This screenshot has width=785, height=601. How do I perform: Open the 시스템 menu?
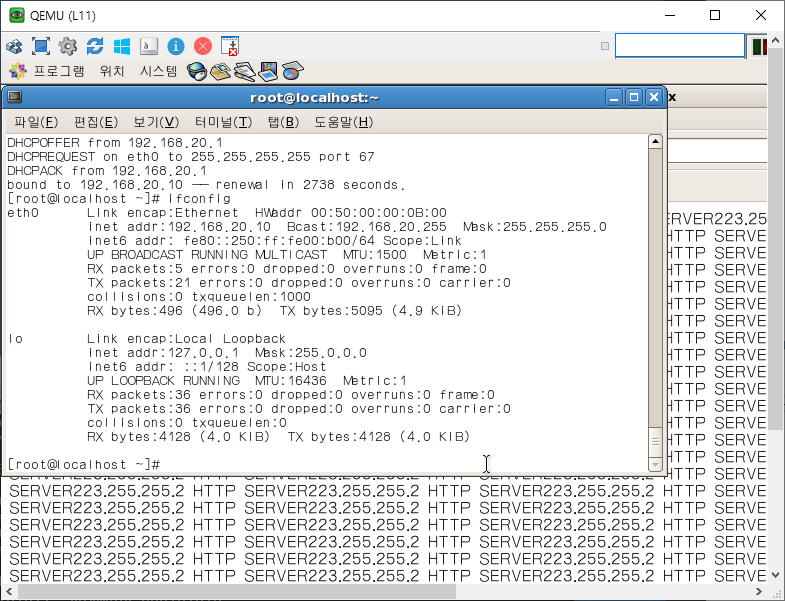(x=158, y=71)
